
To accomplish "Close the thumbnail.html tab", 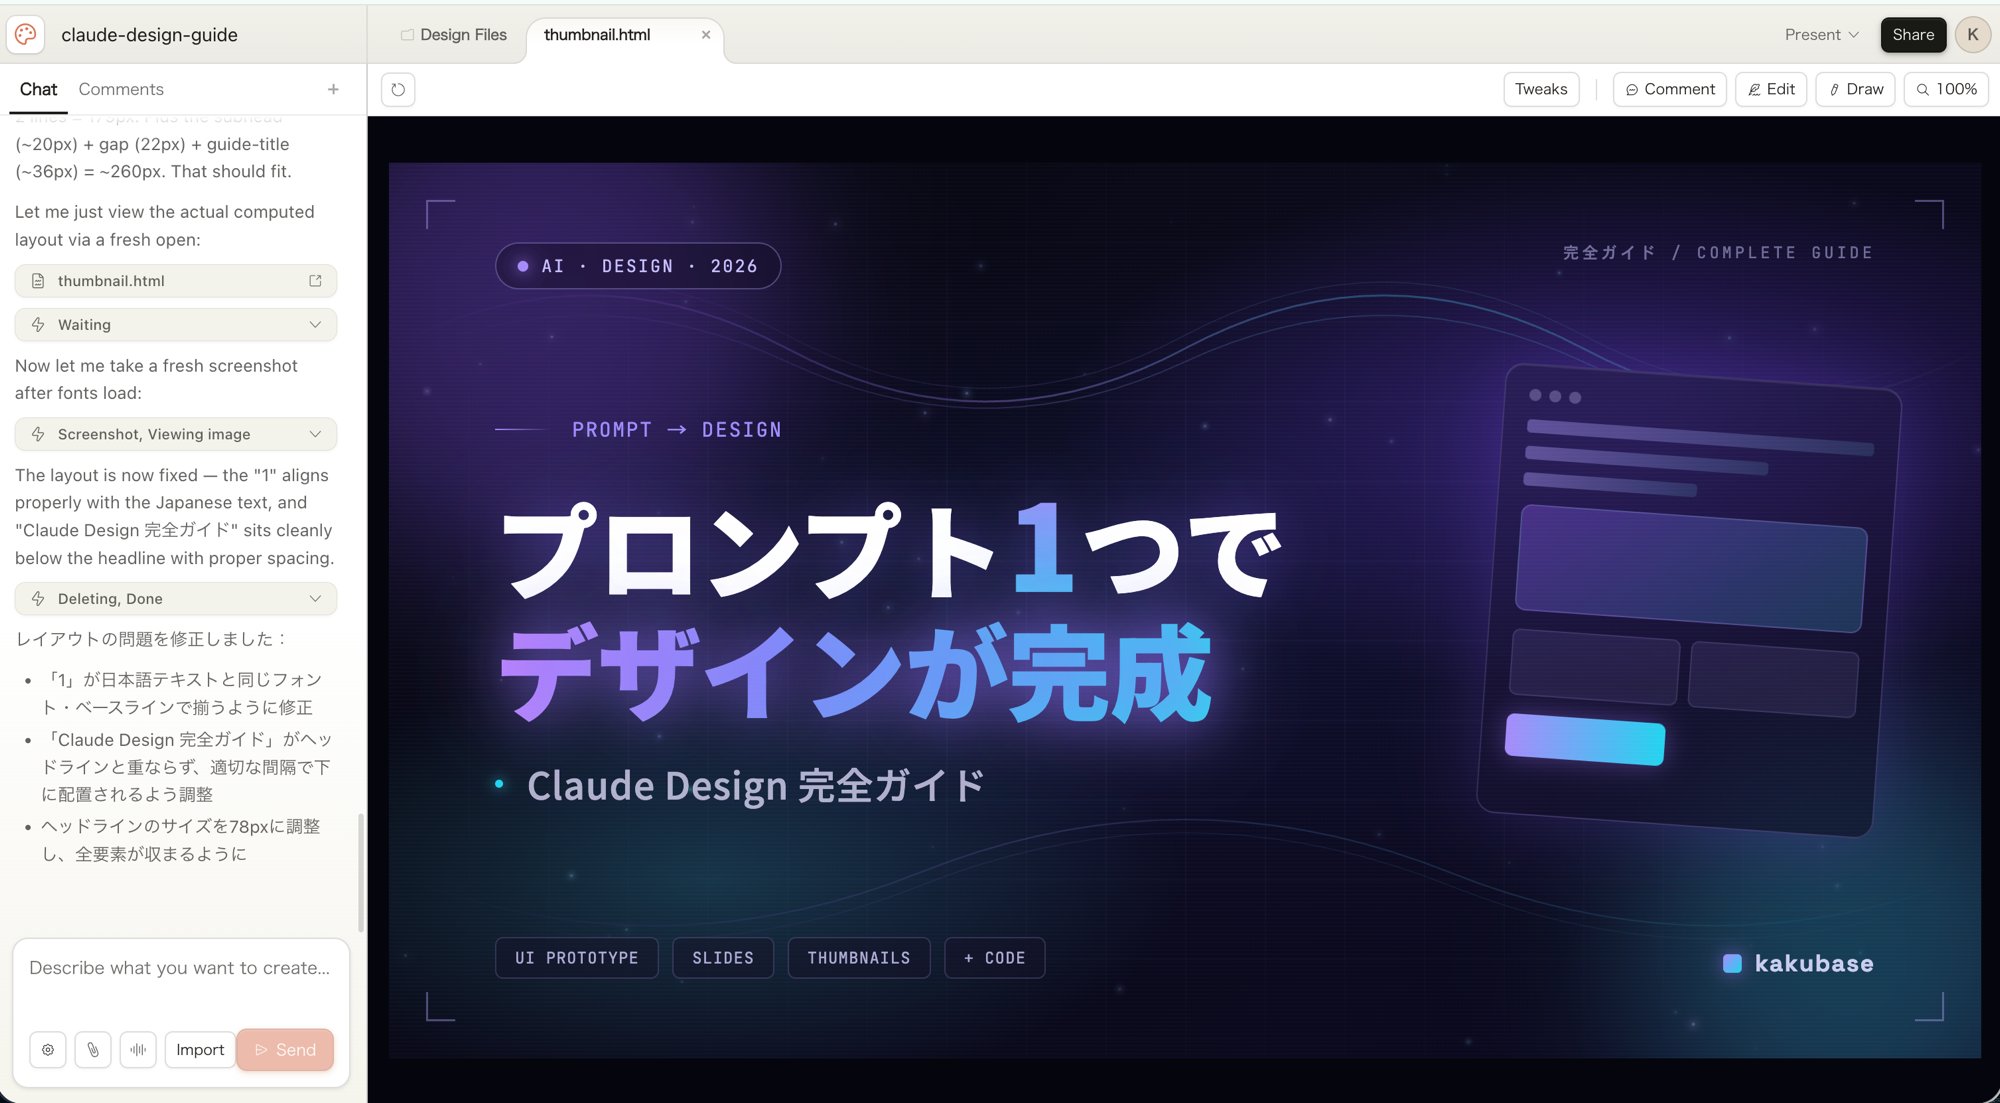I will pos(706,34).
